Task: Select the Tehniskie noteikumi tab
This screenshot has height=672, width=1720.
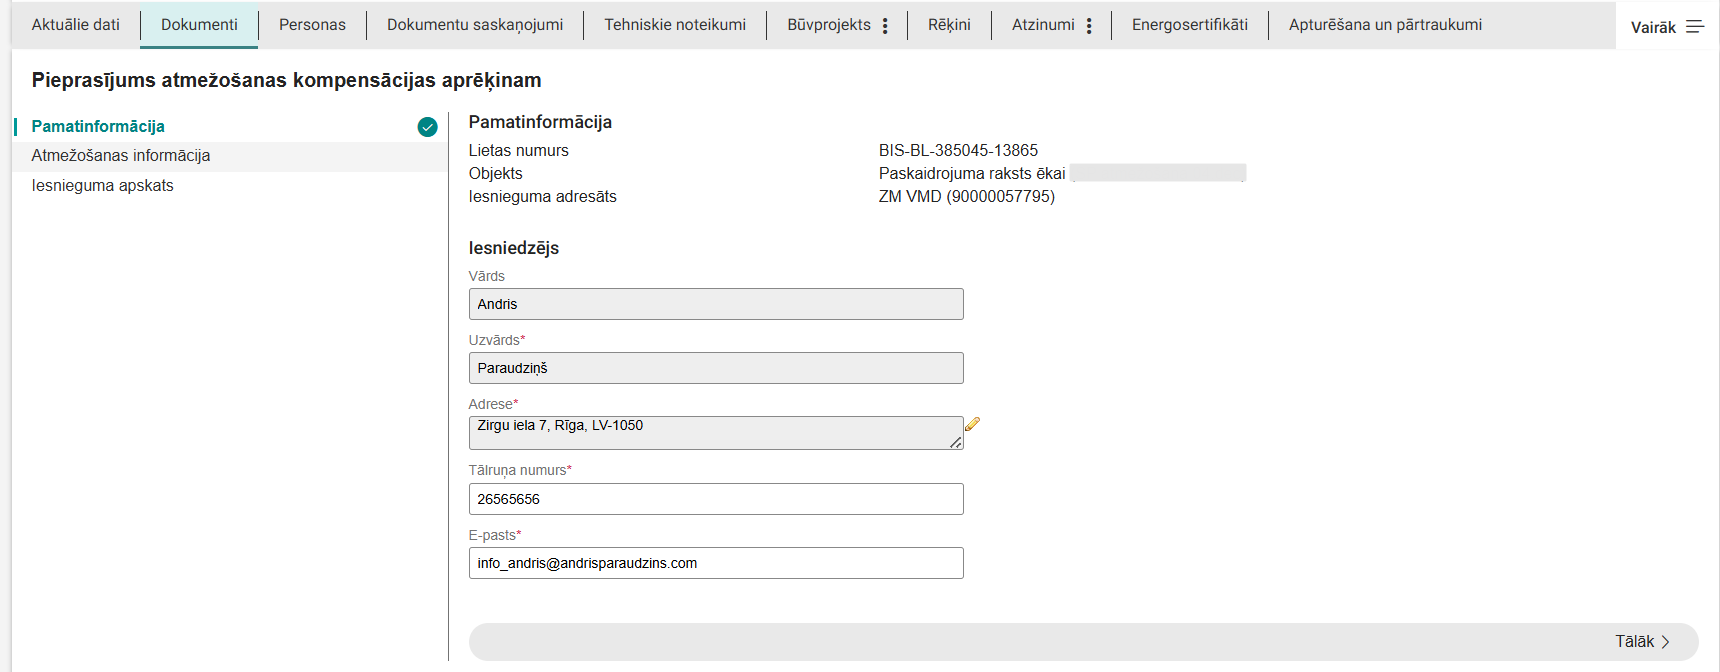Action: coord(675,25)
